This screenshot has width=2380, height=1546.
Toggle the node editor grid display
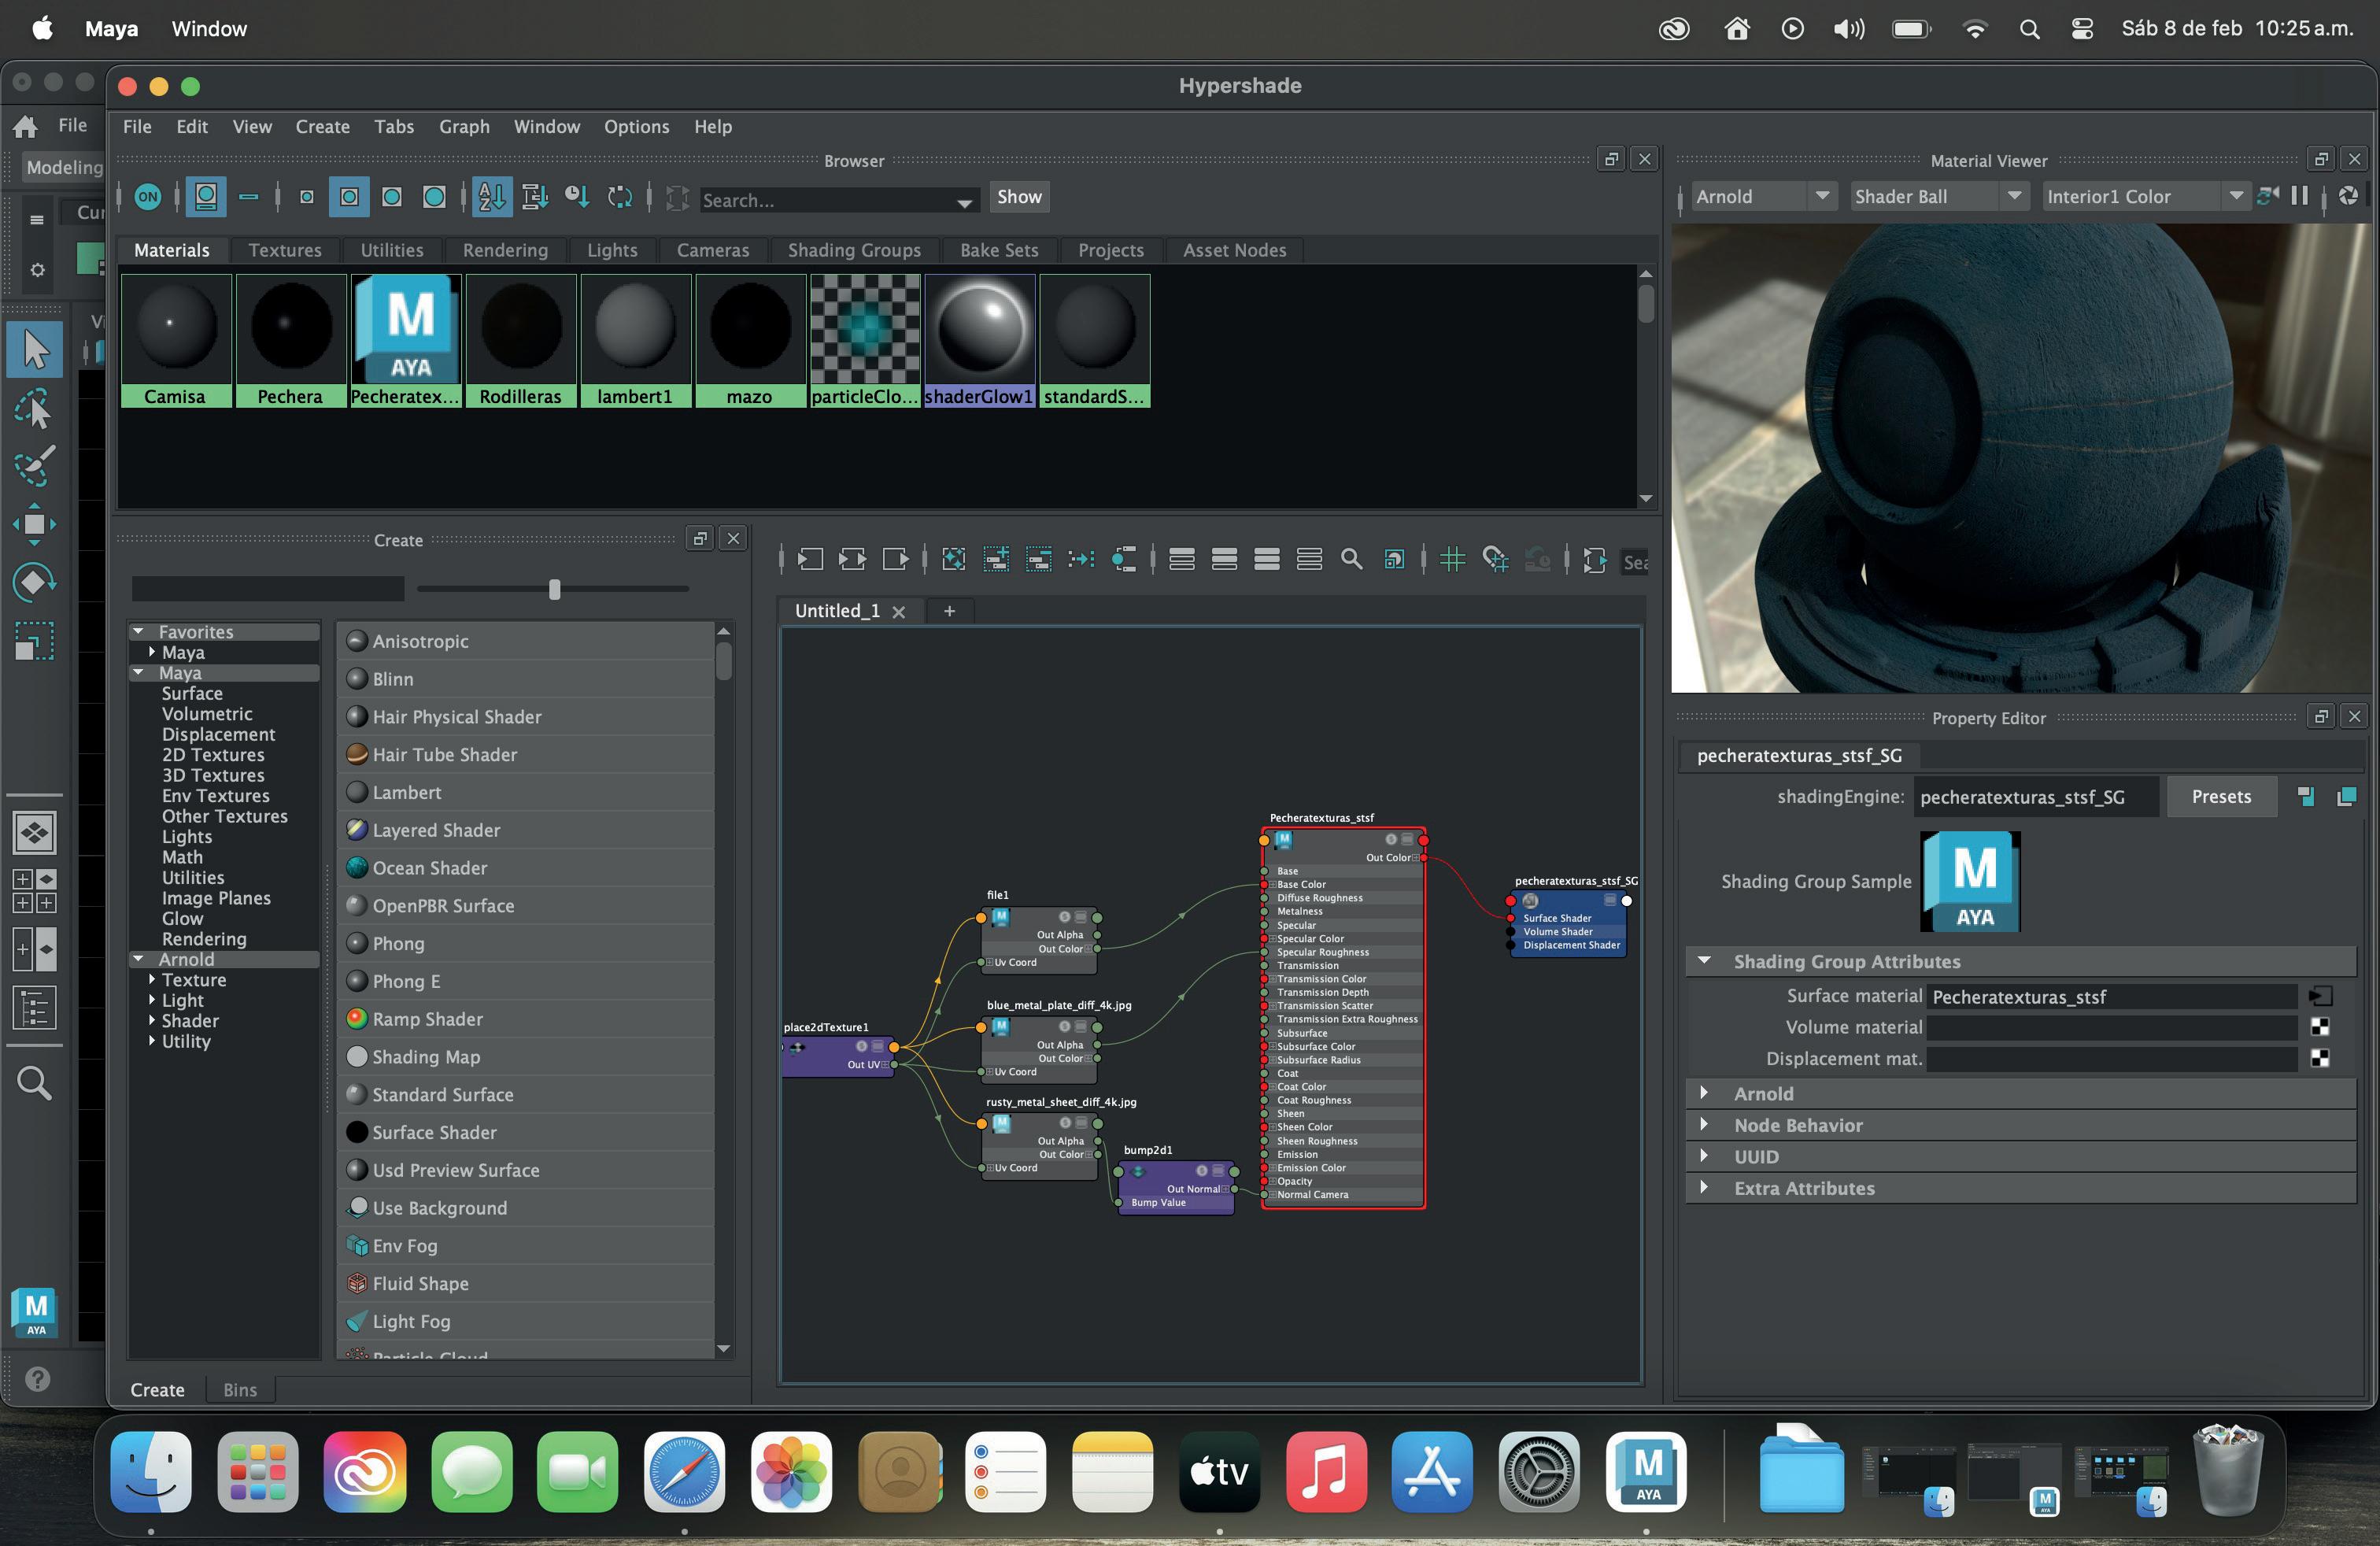(1452, 560)
